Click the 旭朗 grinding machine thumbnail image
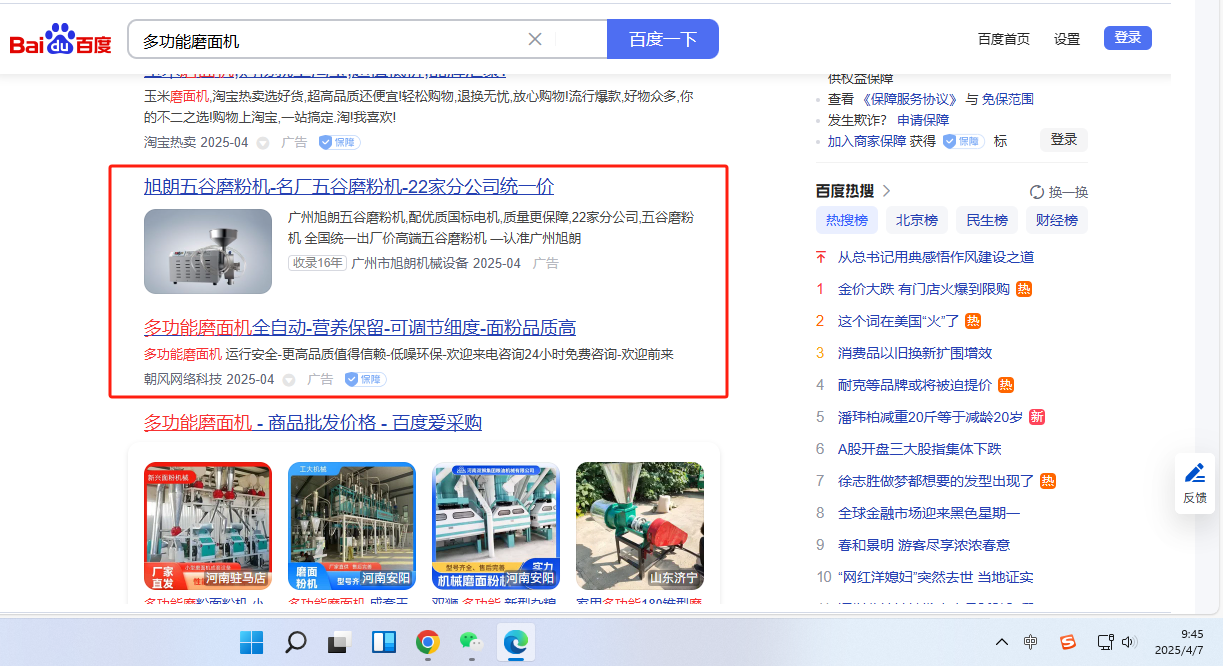 click(x=208, y=251)
